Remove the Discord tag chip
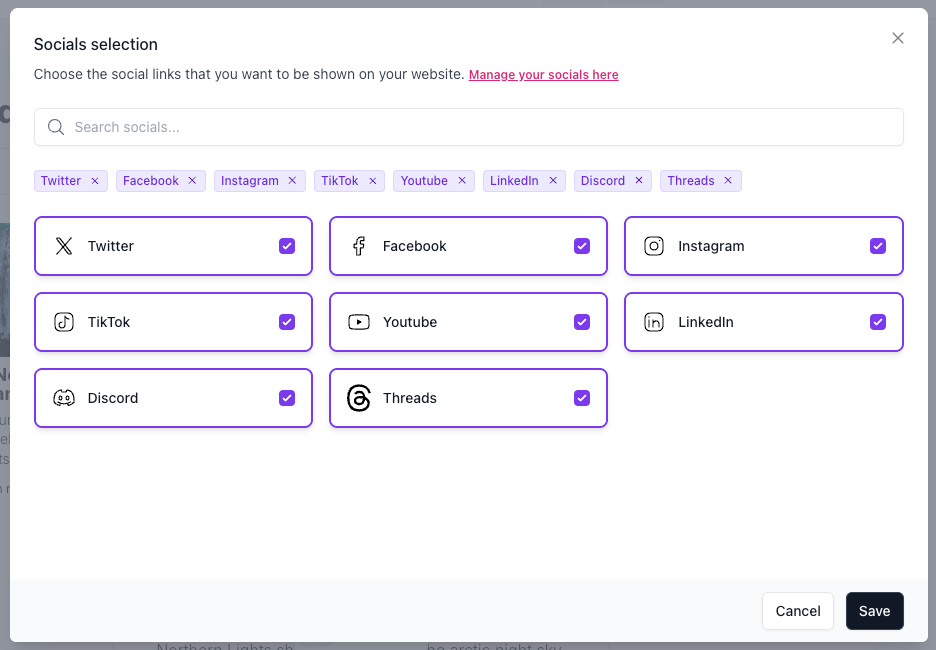This screenshot has width=936, height=650. (639, 181)
